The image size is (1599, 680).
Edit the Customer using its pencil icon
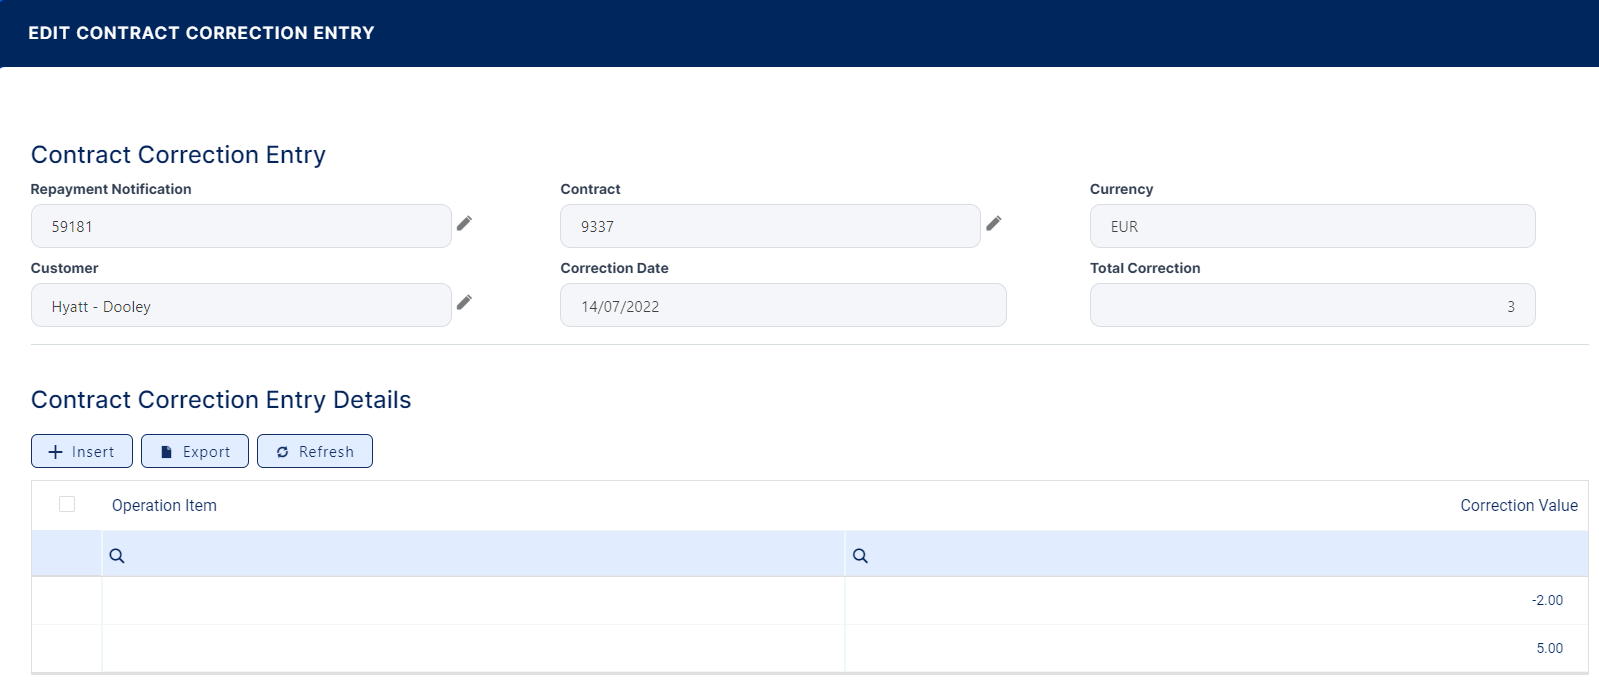pos(464,303)
